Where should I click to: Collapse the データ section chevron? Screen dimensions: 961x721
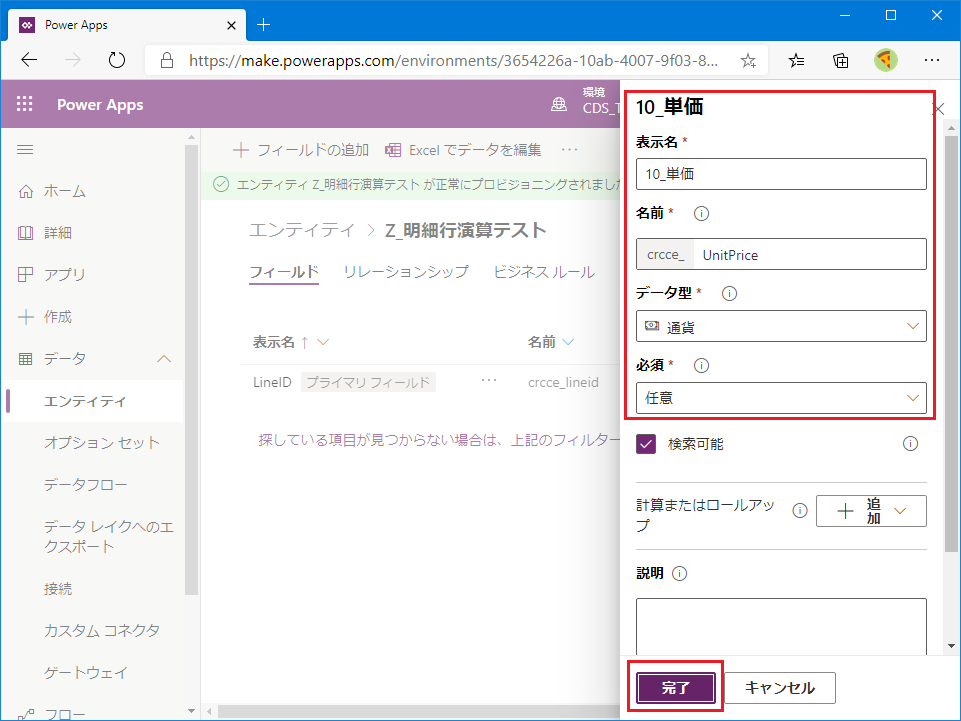click(x=164, y=359)
